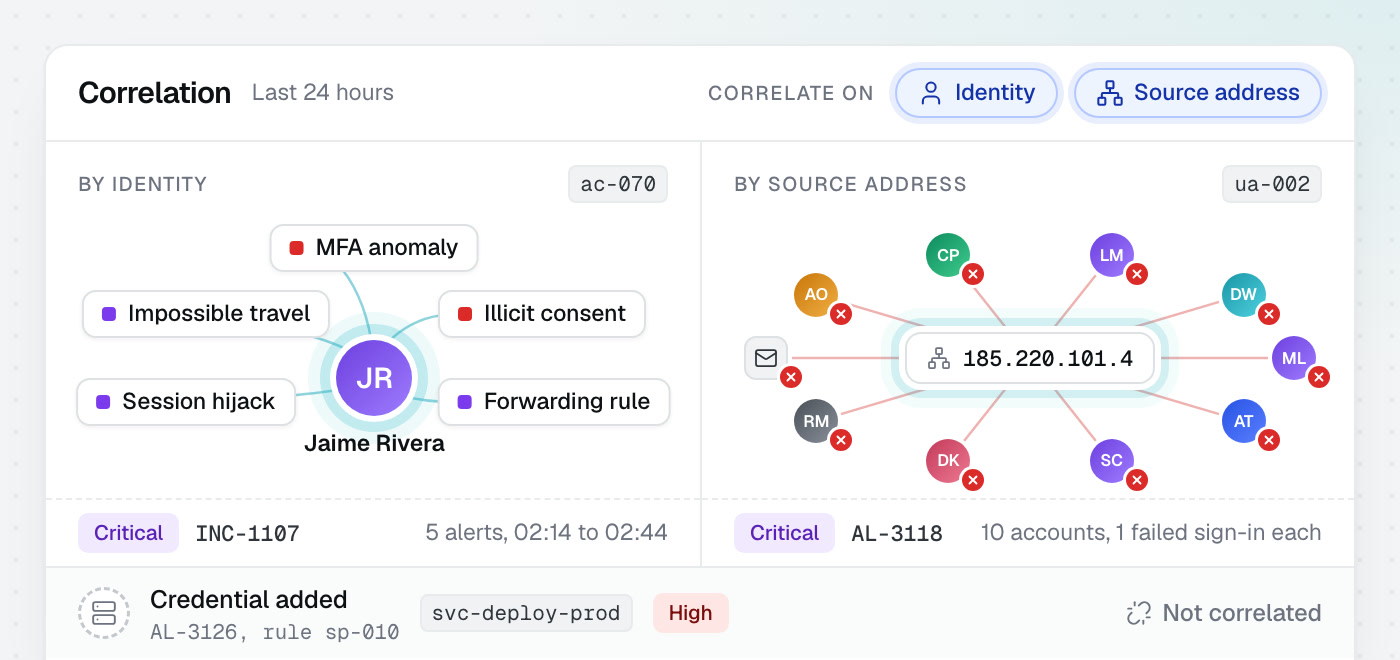Select the AT account avatar
This screenshot has width=1400, height=660.
click(1243, 421)
